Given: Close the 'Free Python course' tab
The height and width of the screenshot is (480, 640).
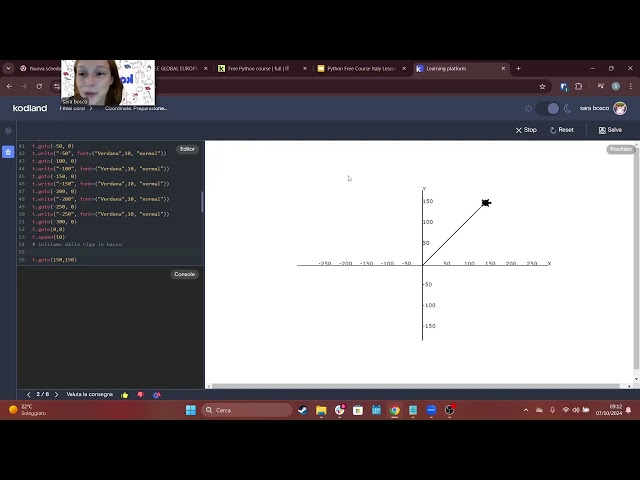Looking at the screenshot, I should [x=305, y=69].
